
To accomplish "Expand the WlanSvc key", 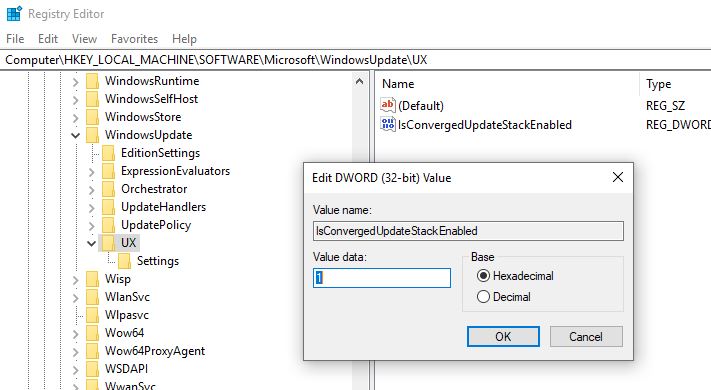I will click(x=76, y=298).
